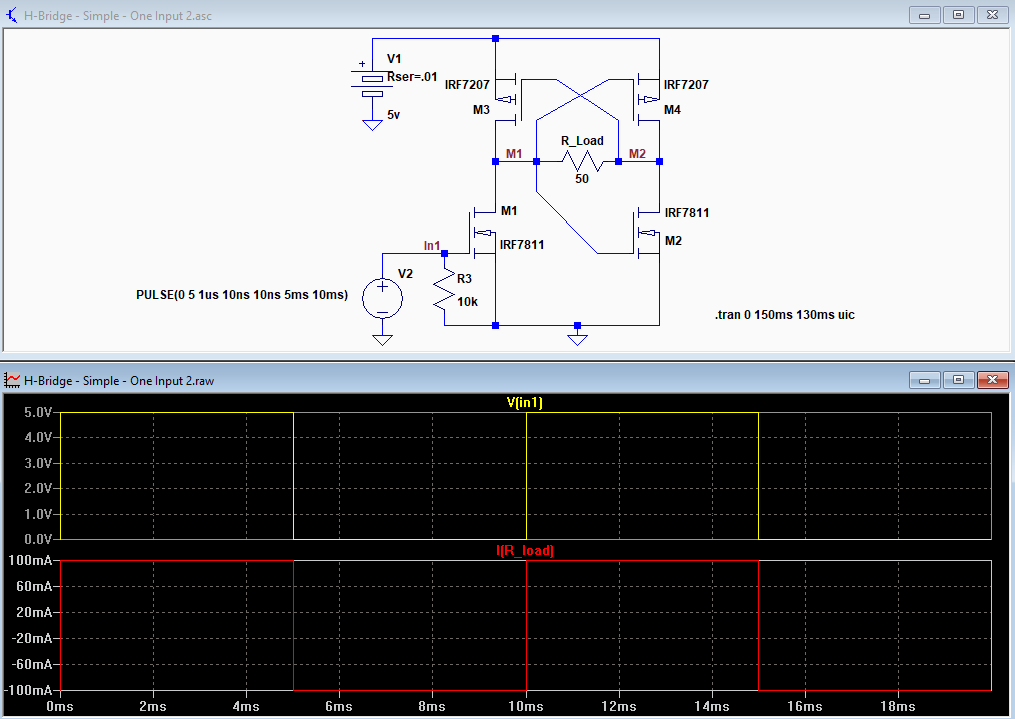Click the Rser=.01 parameter text

pos(412,76)
